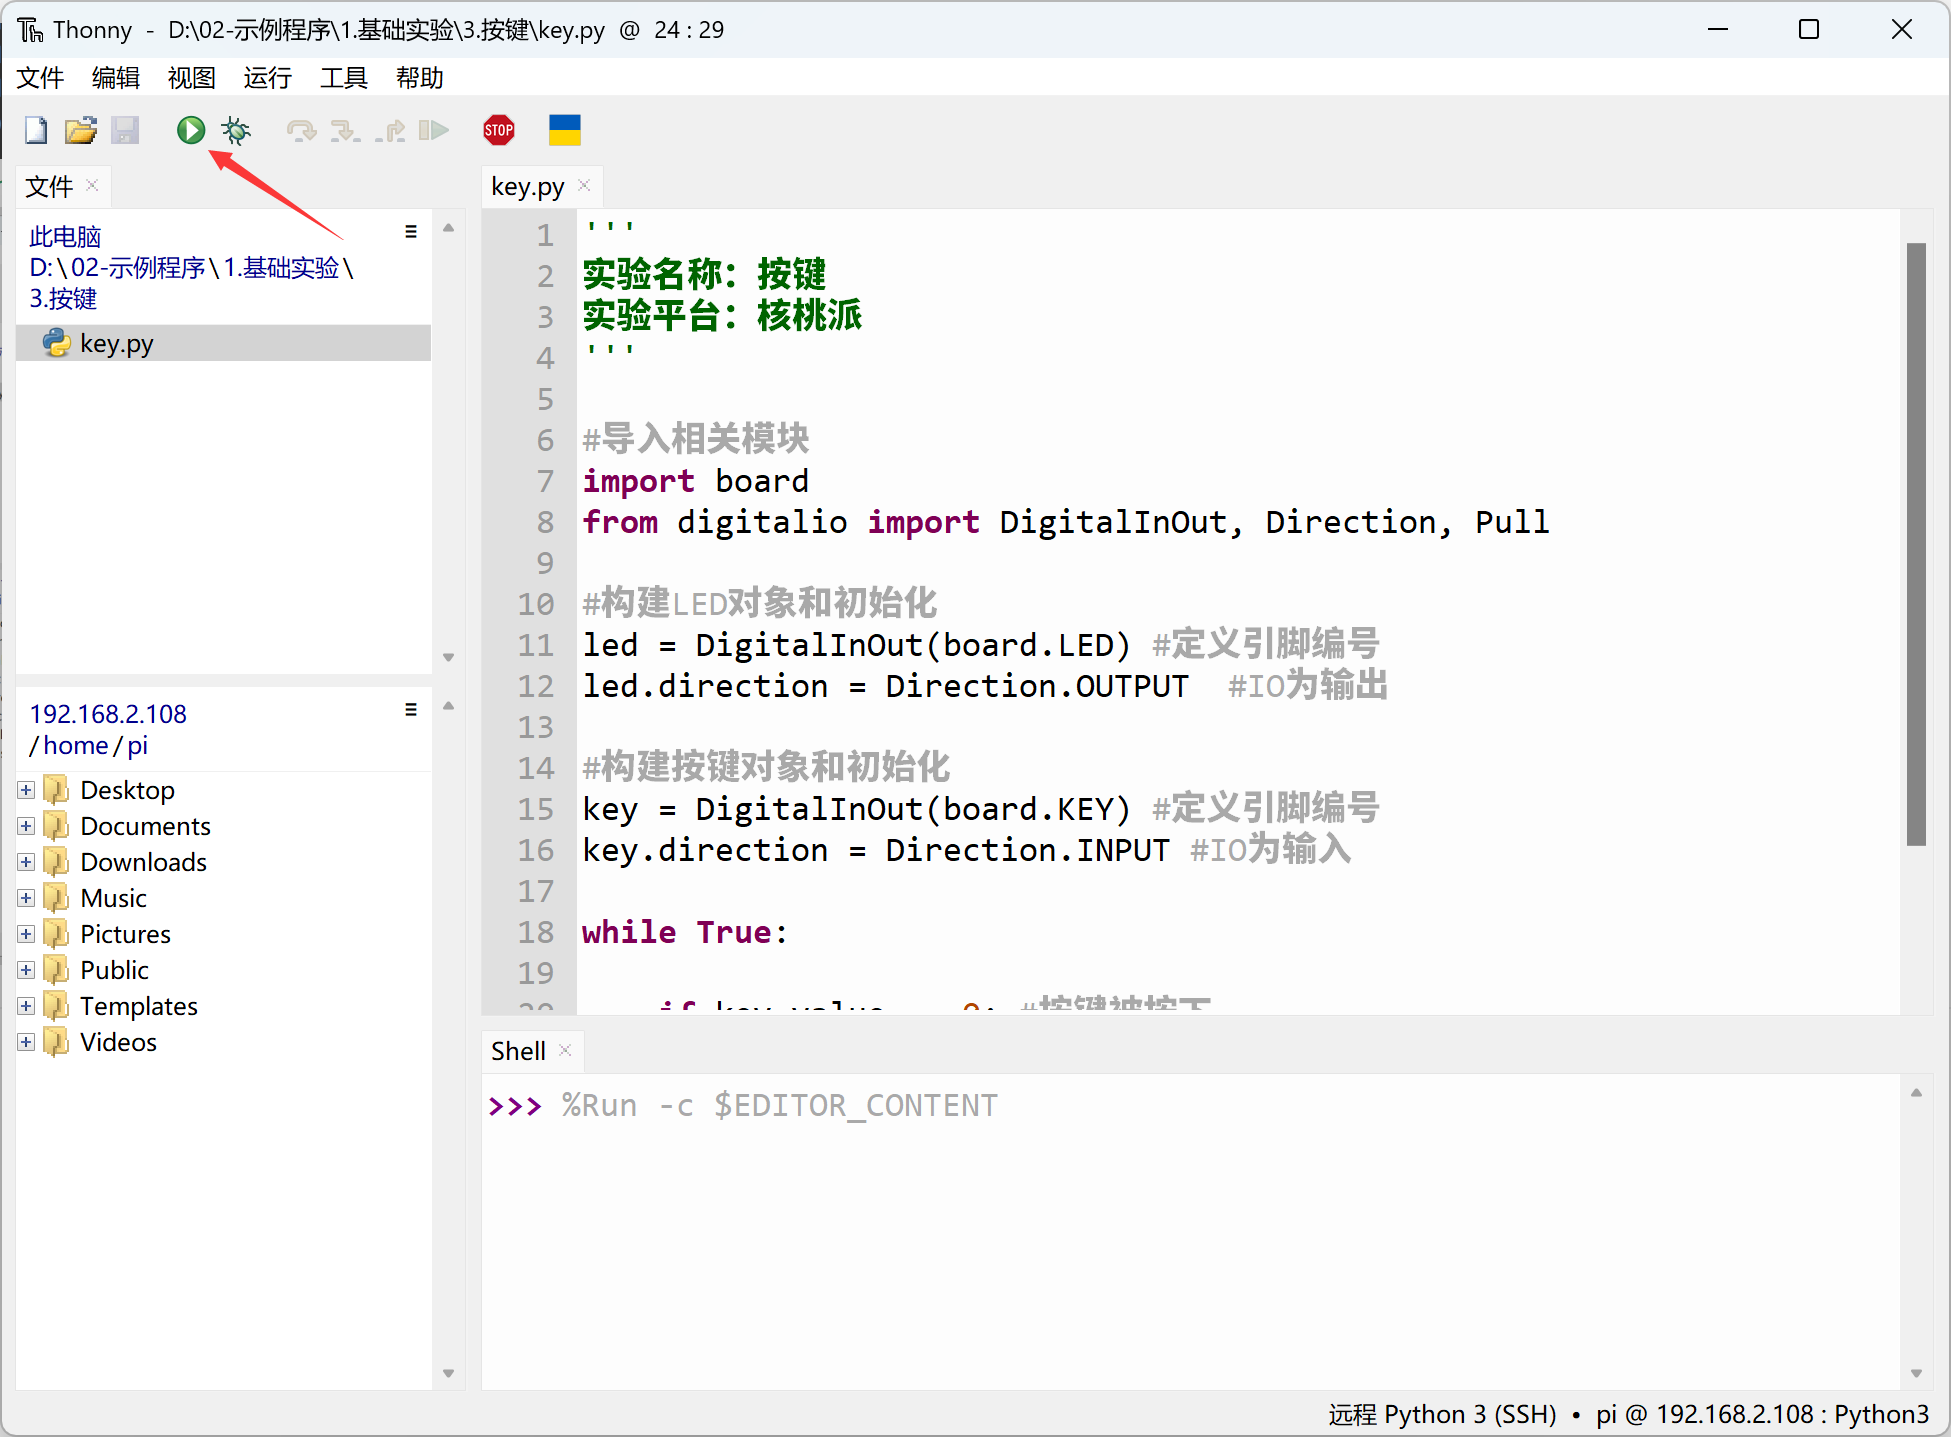This screenshot has width=1951, height=1437.
Task: Open the 帮助 menu
Action: [420, 78]
